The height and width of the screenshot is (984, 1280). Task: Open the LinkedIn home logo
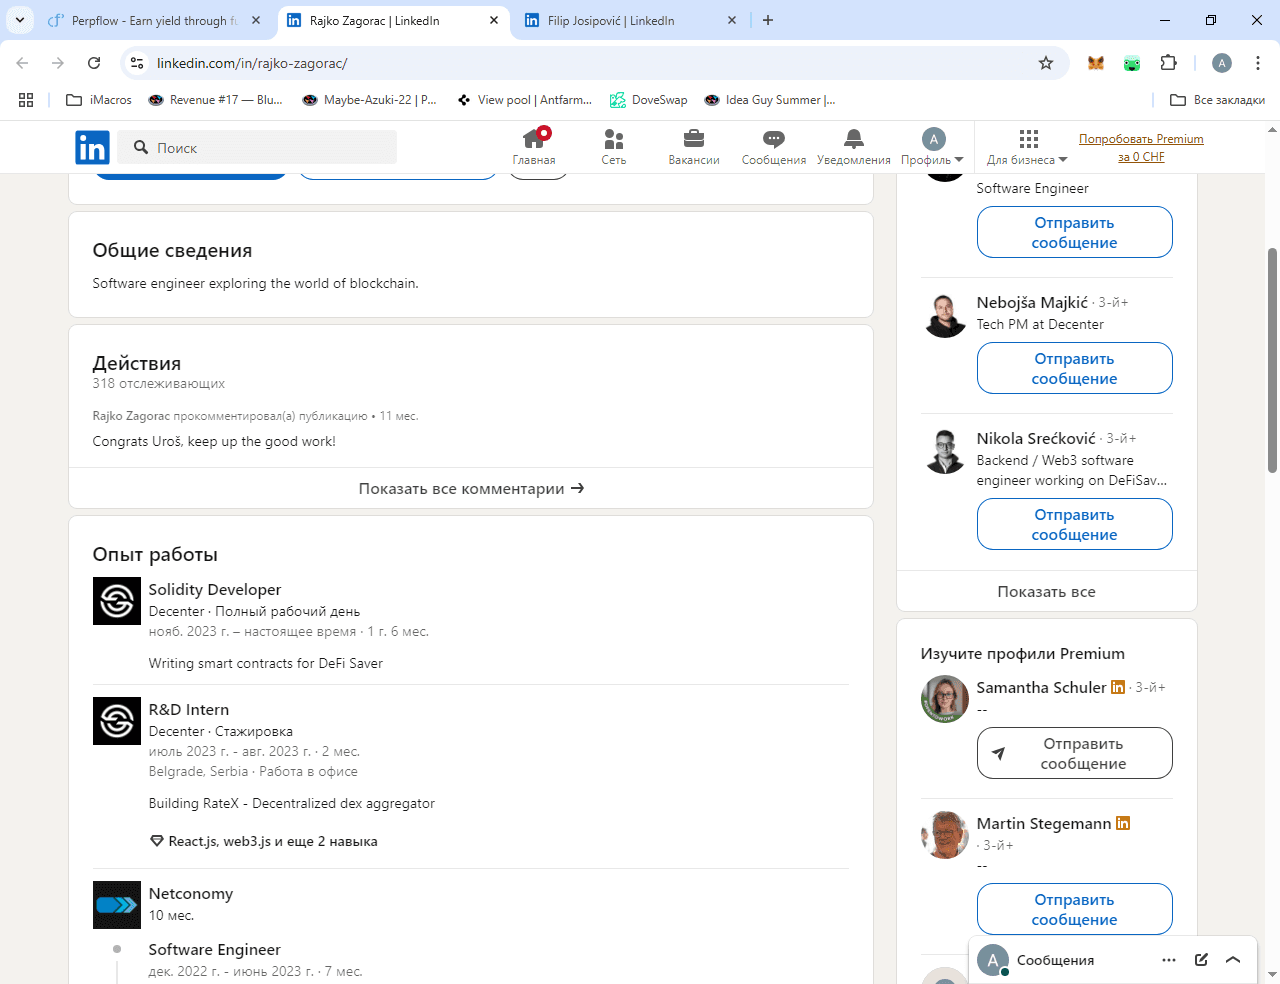click(92, 147)
